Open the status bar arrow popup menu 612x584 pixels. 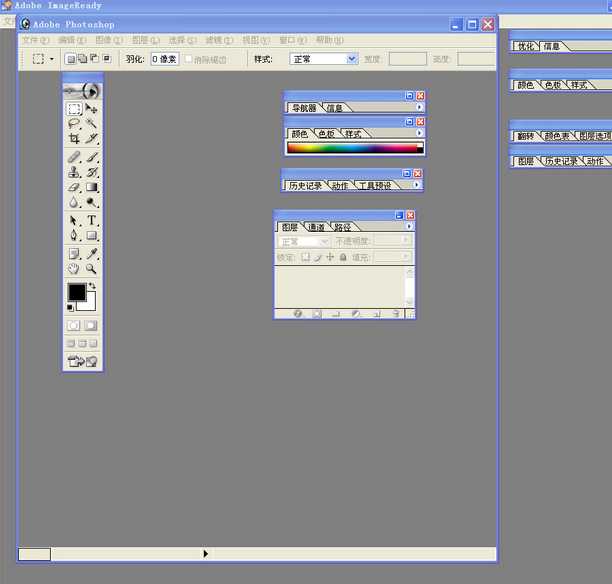[206, 554]
